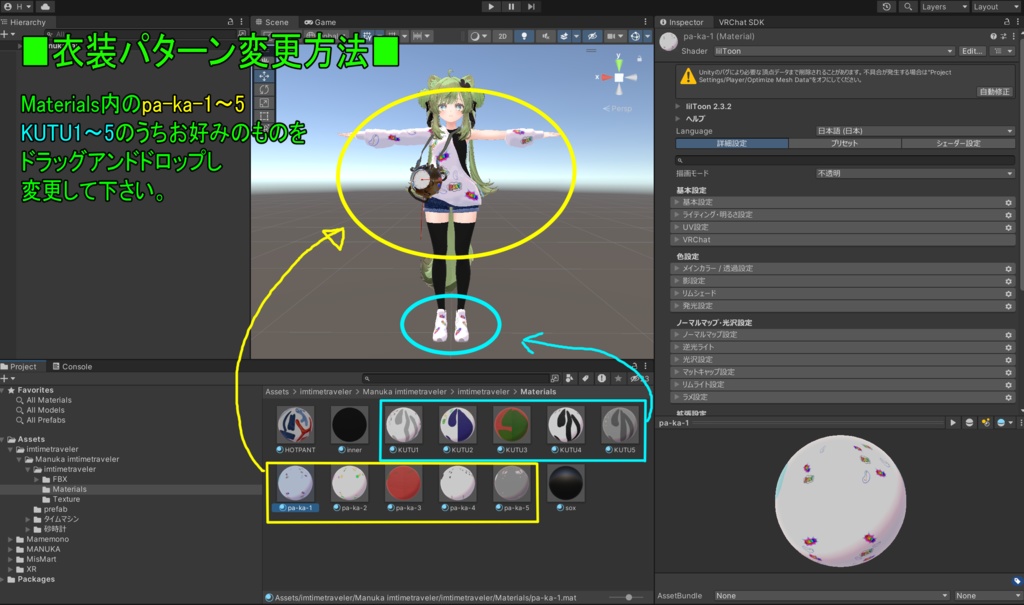Screen dimensions: 1024x605
Task: Open the undo history icon
Action: pyautogui.click(x=886, y=7)
